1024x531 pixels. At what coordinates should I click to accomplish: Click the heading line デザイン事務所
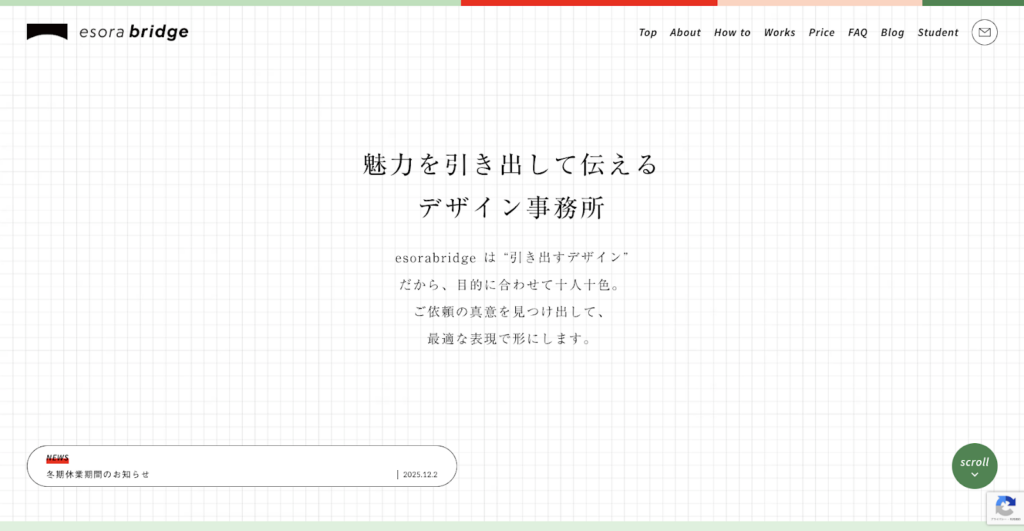click(x=512, y=208)
